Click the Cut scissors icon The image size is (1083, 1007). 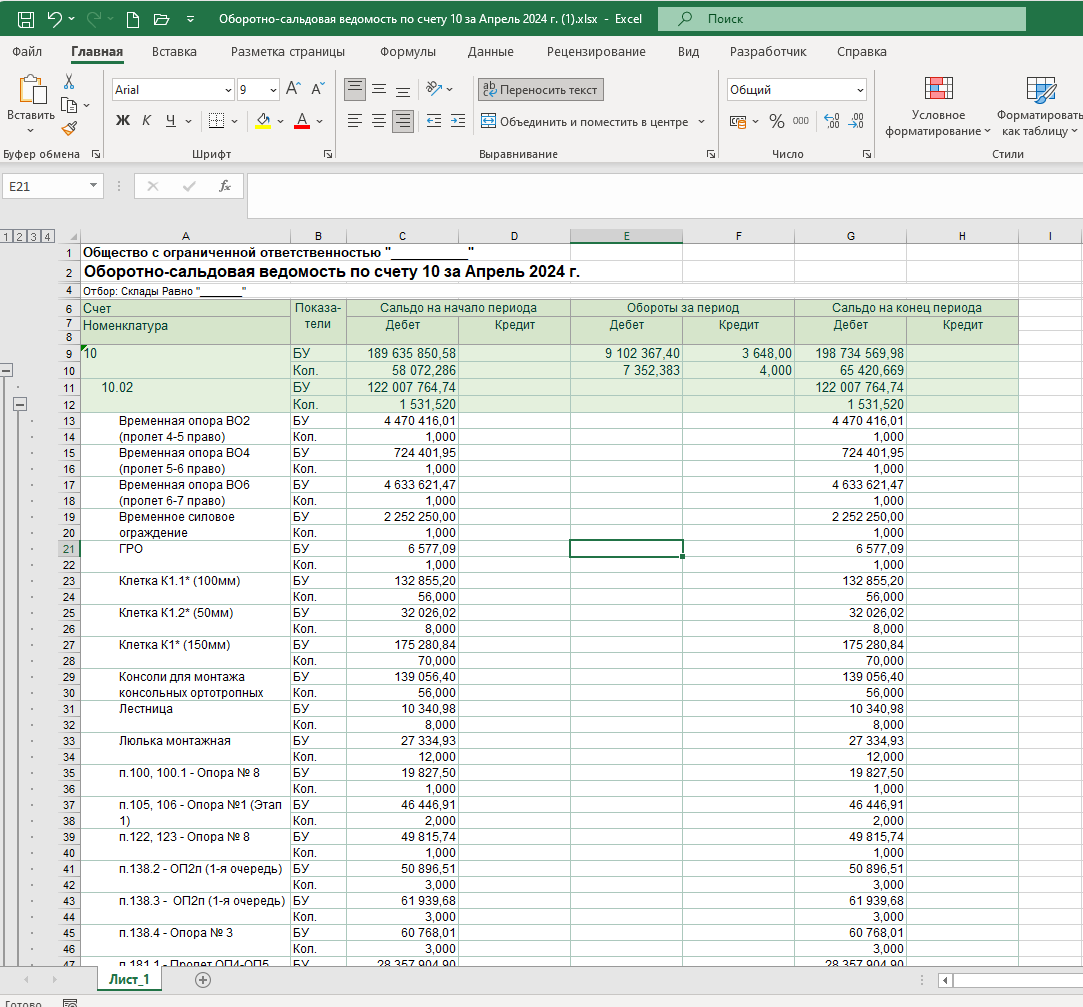coord(69,82)
